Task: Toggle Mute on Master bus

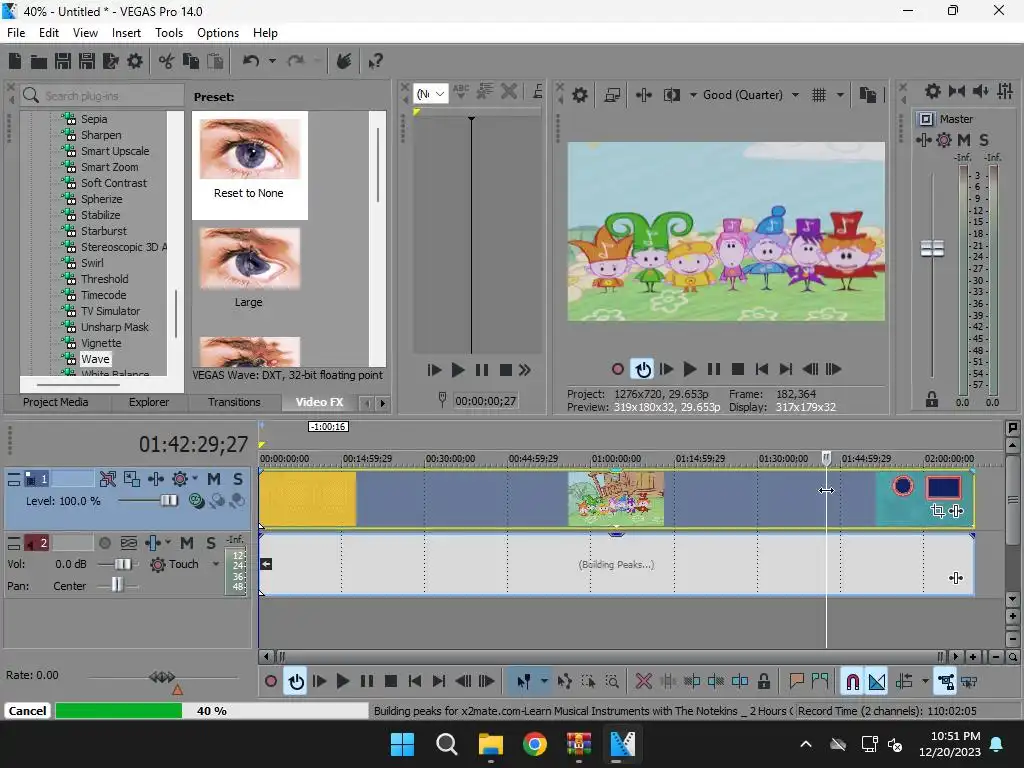Action: point(963,140)
